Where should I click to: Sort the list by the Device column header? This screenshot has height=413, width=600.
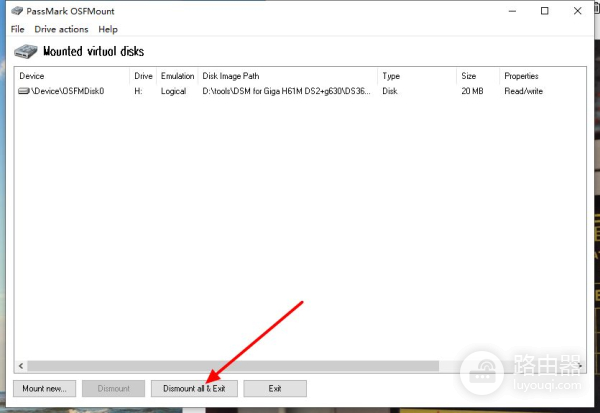click(x=70, y=76)
